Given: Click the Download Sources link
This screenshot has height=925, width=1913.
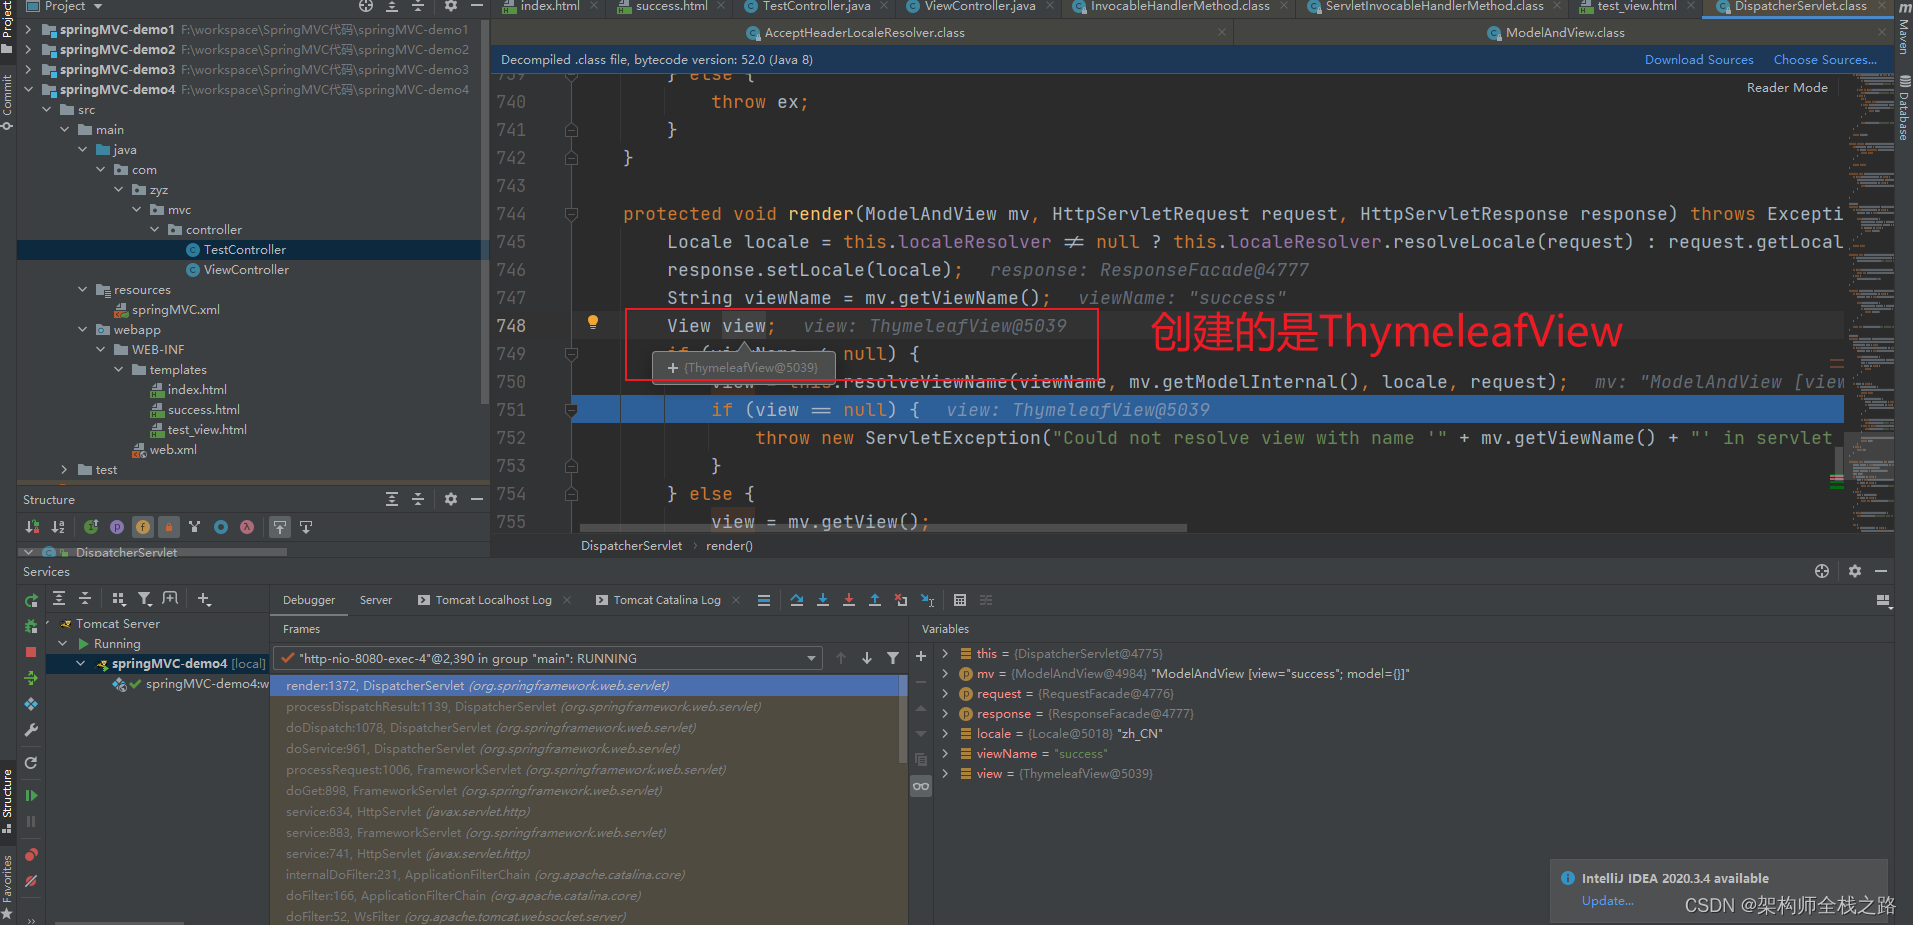Looking at the screenshot, I should point(1698,60).
